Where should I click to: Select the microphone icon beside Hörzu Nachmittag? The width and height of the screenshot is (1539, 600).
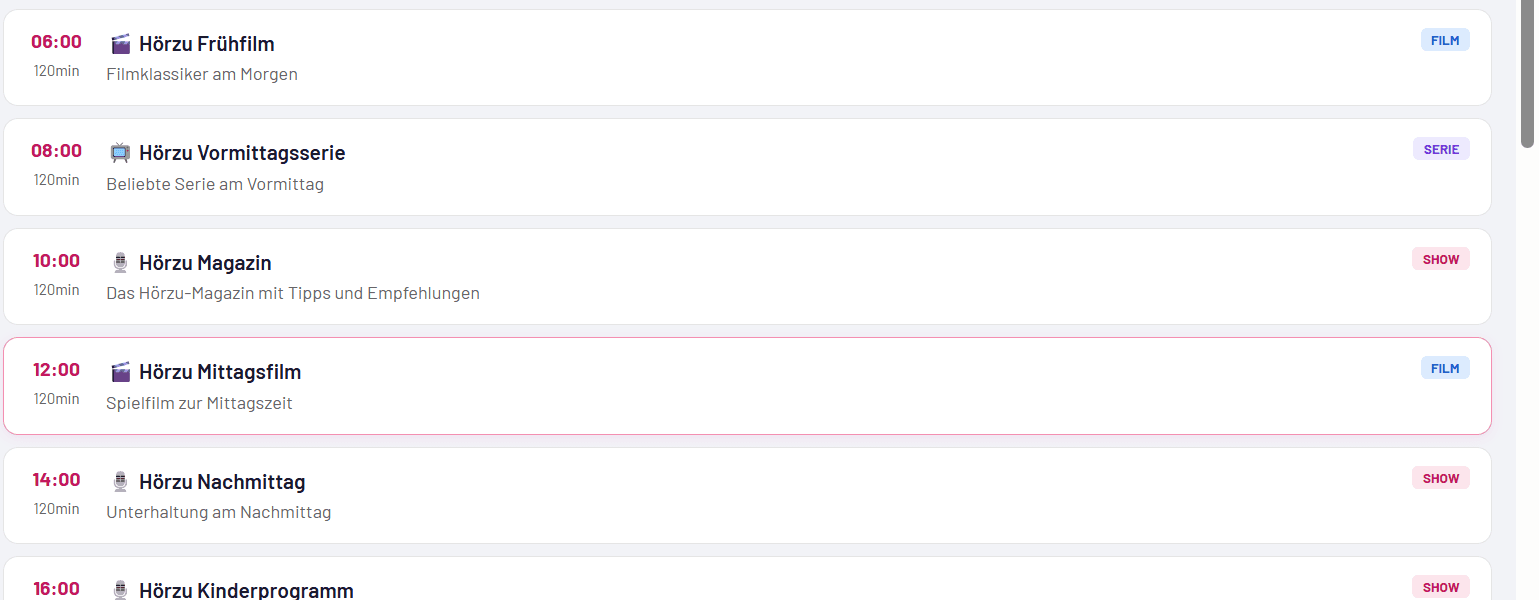(120, 479)
